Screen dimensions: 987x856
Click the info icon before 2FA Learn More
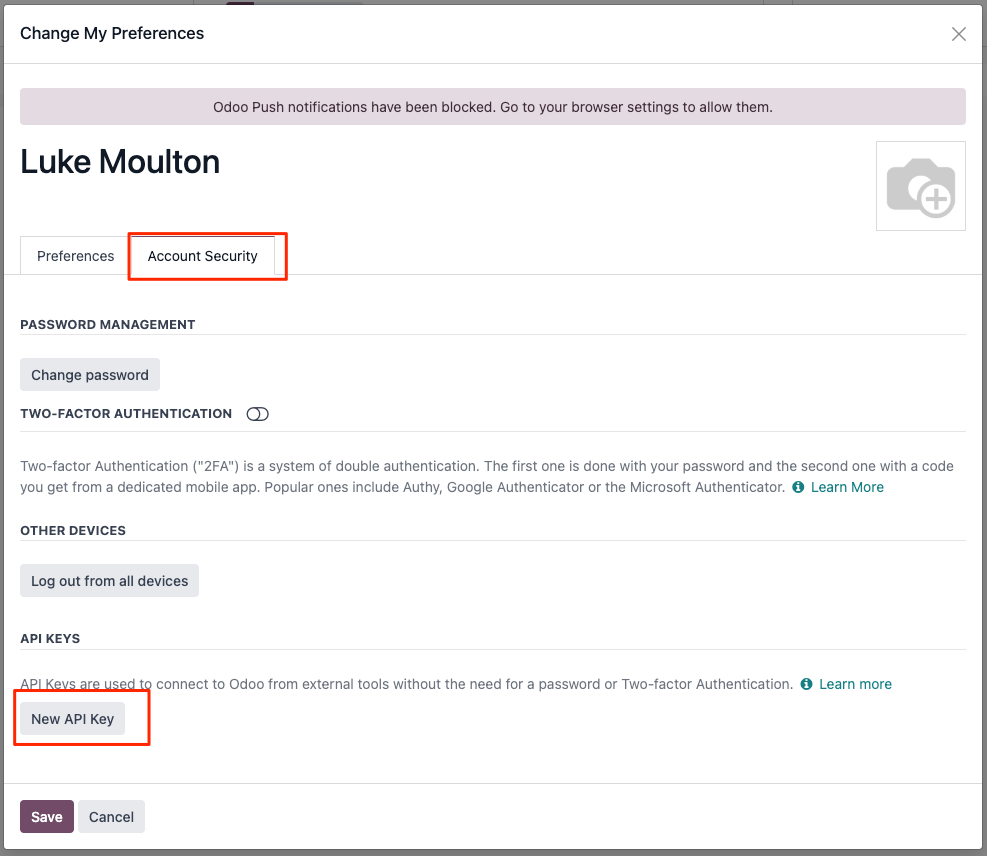[x=797, y=487]
